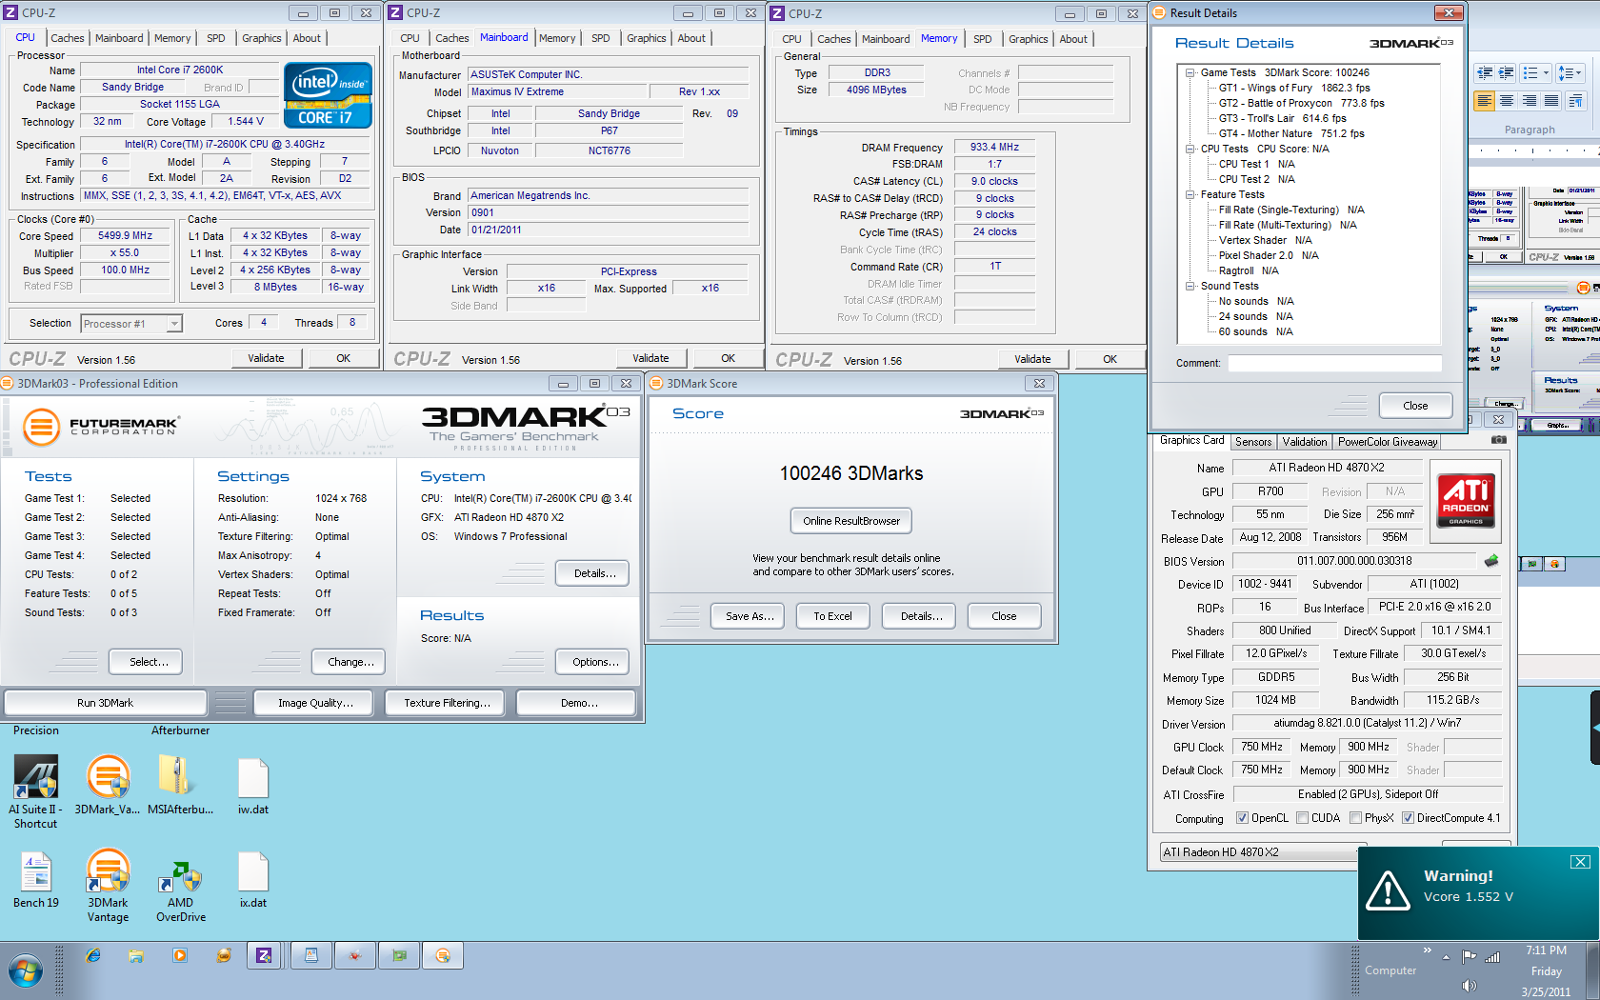The image size is (1600, 1000).
Task: Open PowerColor Giveaway tab in GPU-Z
Action: [x=1387, y=442]
